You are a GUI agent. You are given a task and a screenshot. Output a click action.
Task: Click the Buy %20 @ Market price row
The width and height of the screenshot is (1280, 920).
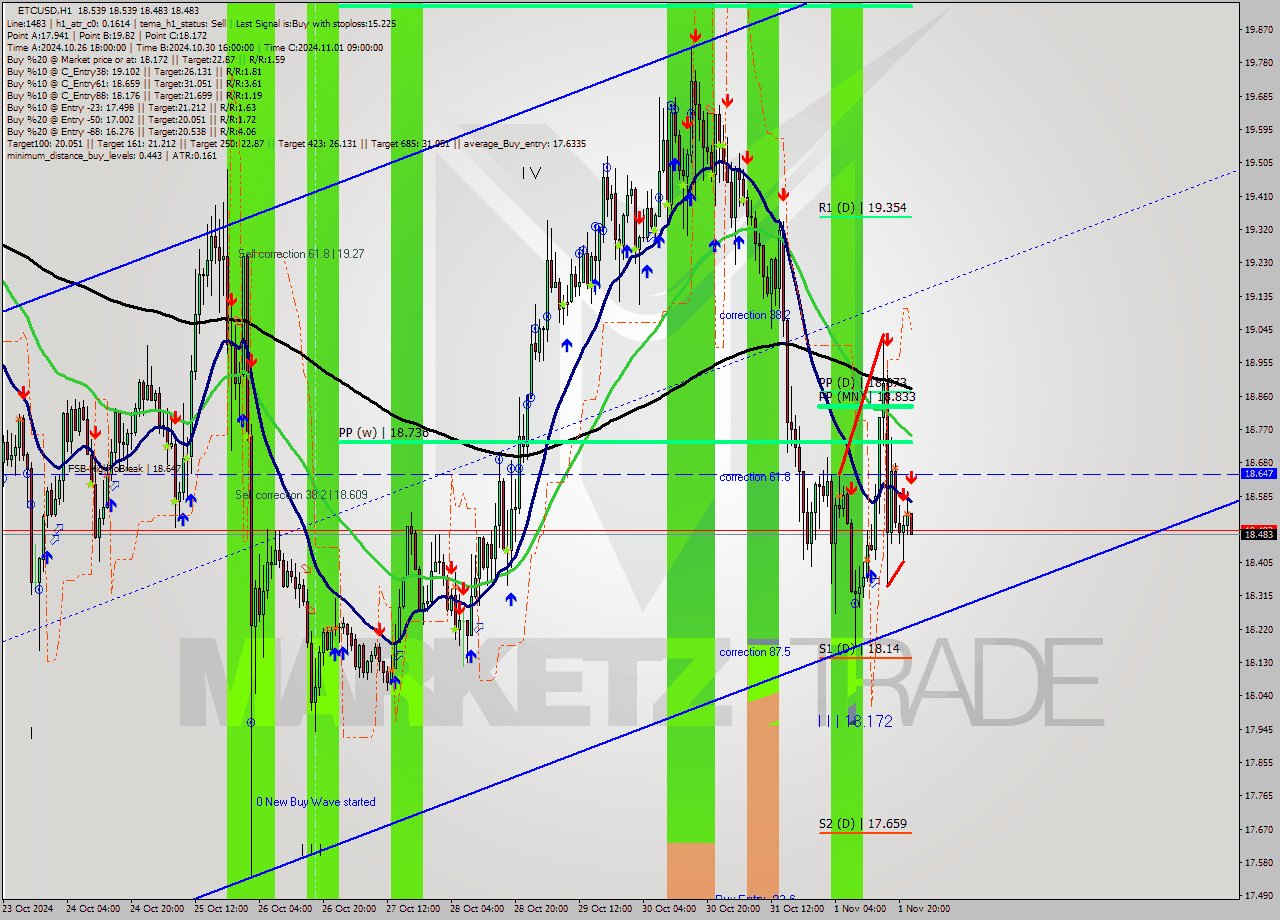tap(145, 59)
